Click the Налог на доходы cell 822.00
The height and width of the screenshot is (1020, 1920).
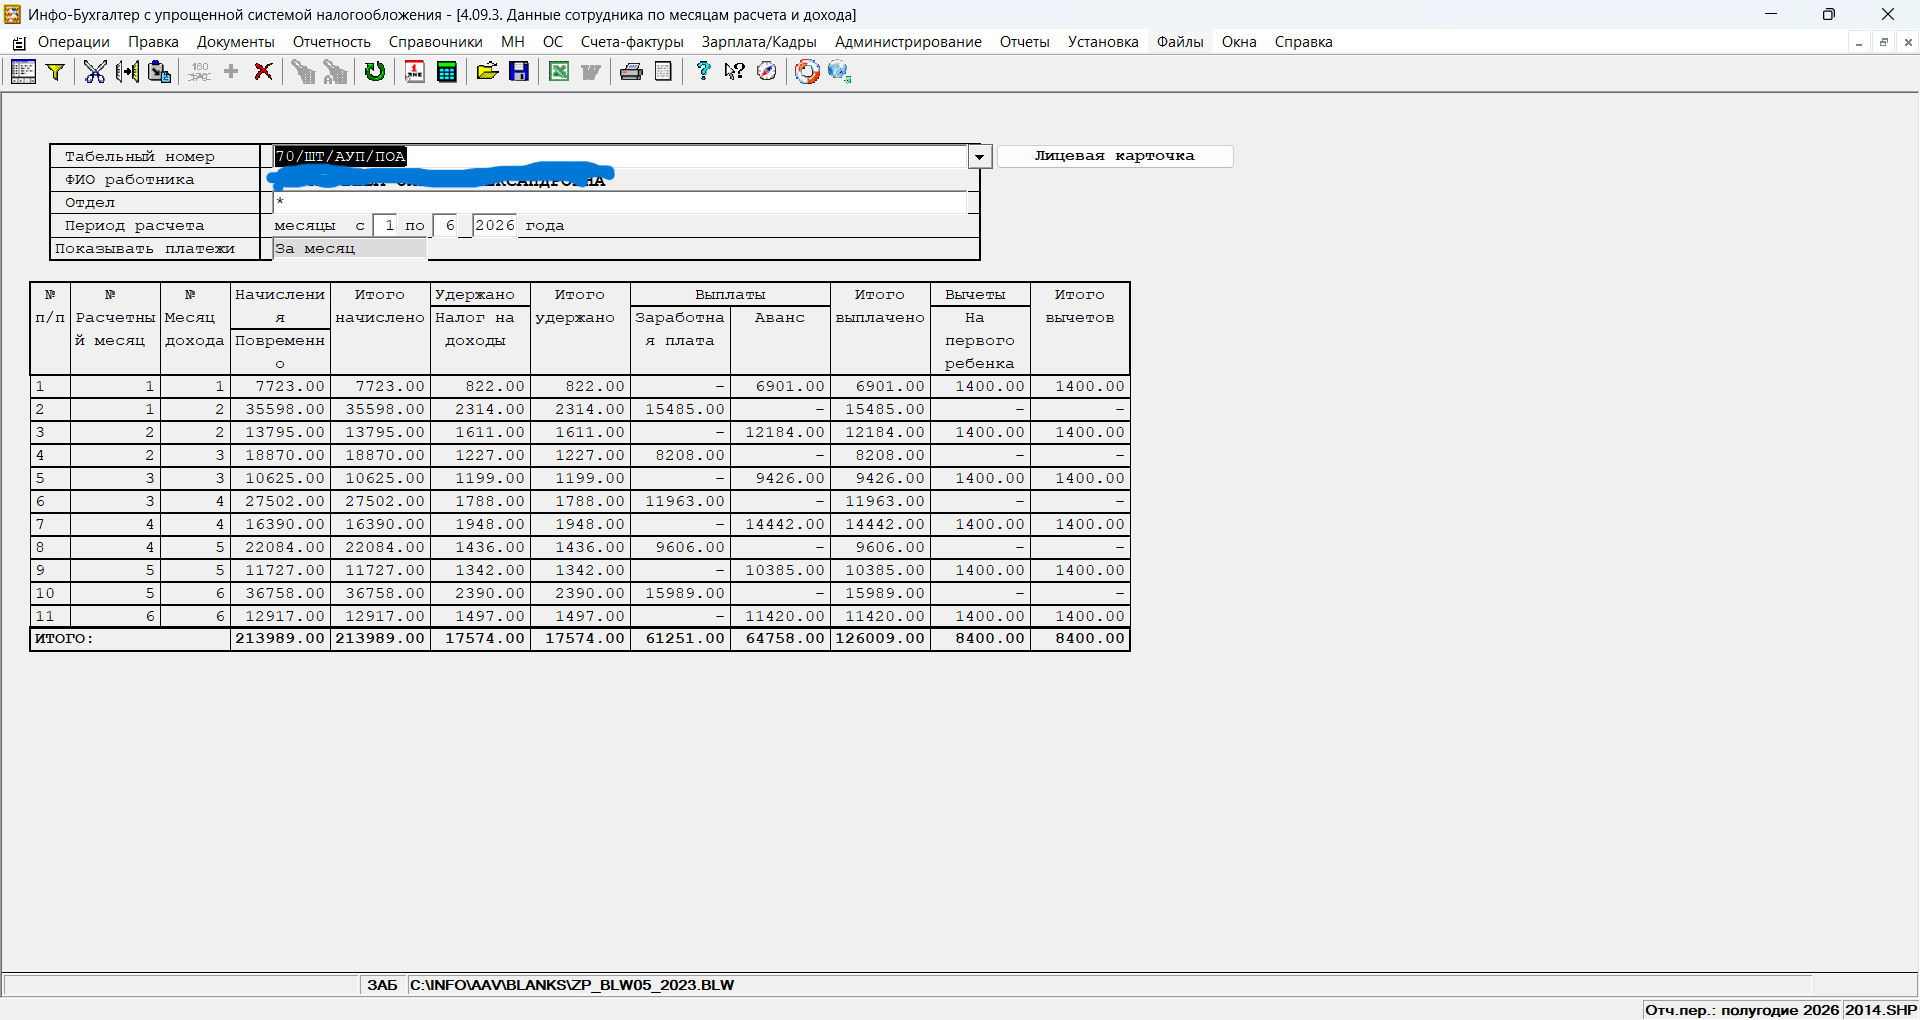pos(480,386)
